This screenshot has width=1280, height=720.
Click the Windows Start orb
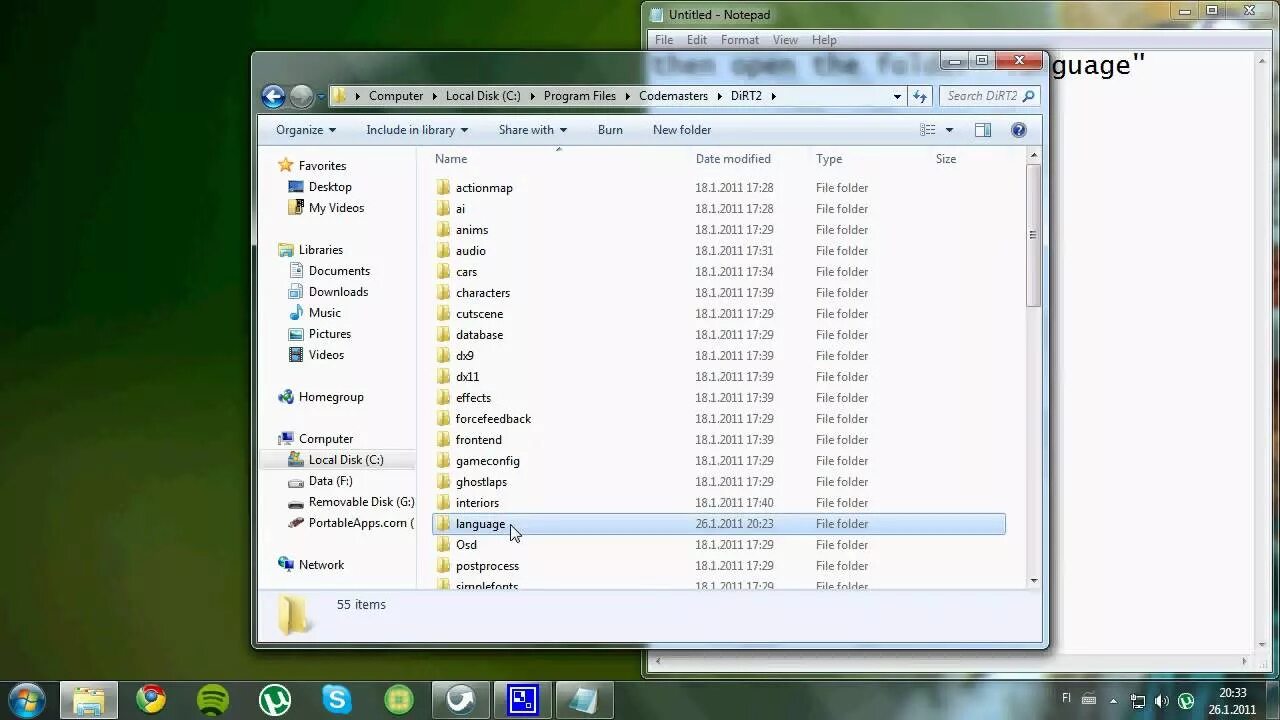[26, 699]
